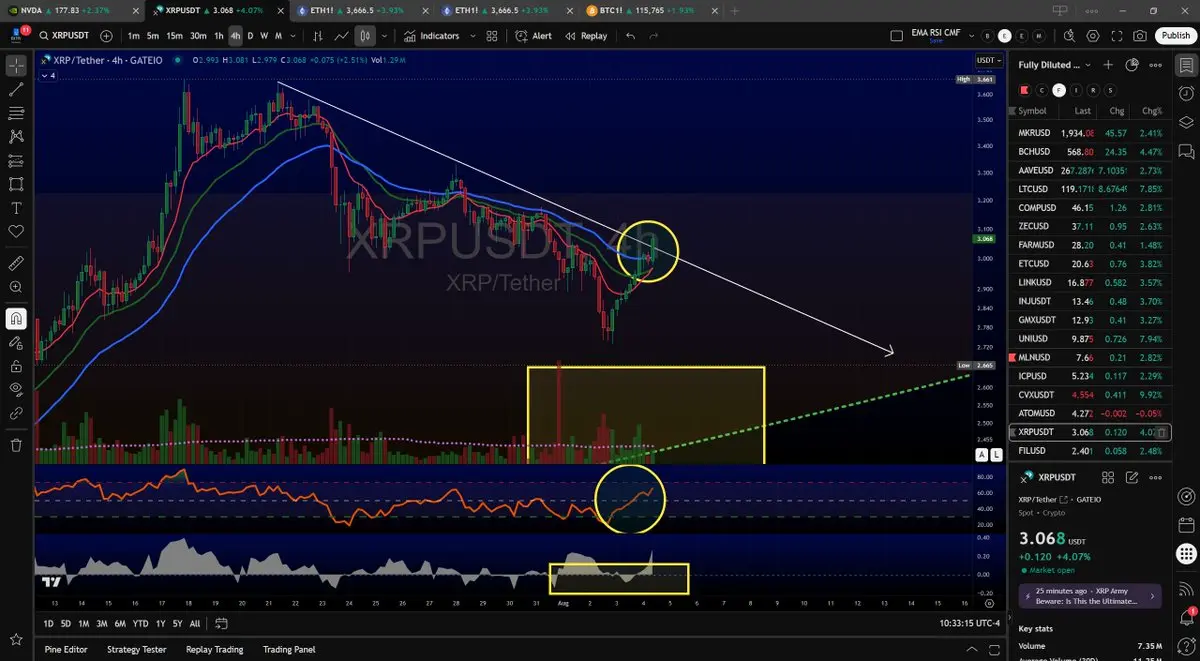Image resolution: width=1200 pixels, height=661 pixels.
Task: Switch to the 1m timeframe
Action: coord(133,36)
